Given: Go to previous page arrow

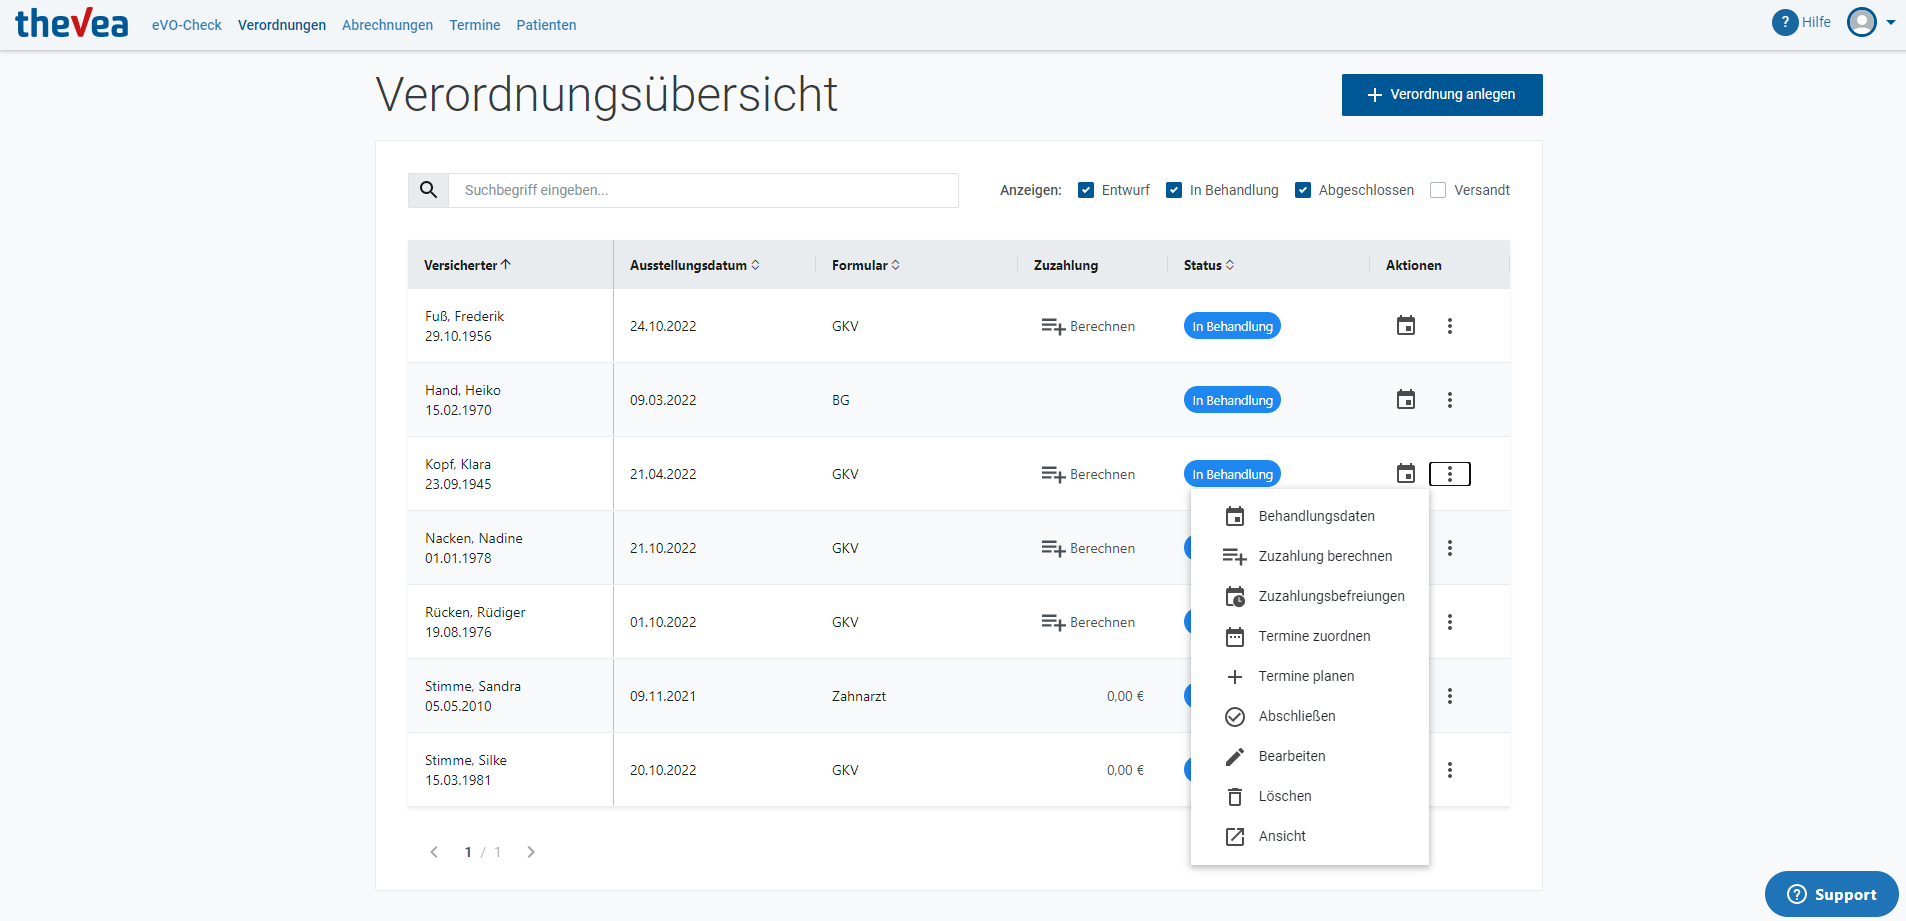Looking at the screenshot, I should click(x=434, y=852).
